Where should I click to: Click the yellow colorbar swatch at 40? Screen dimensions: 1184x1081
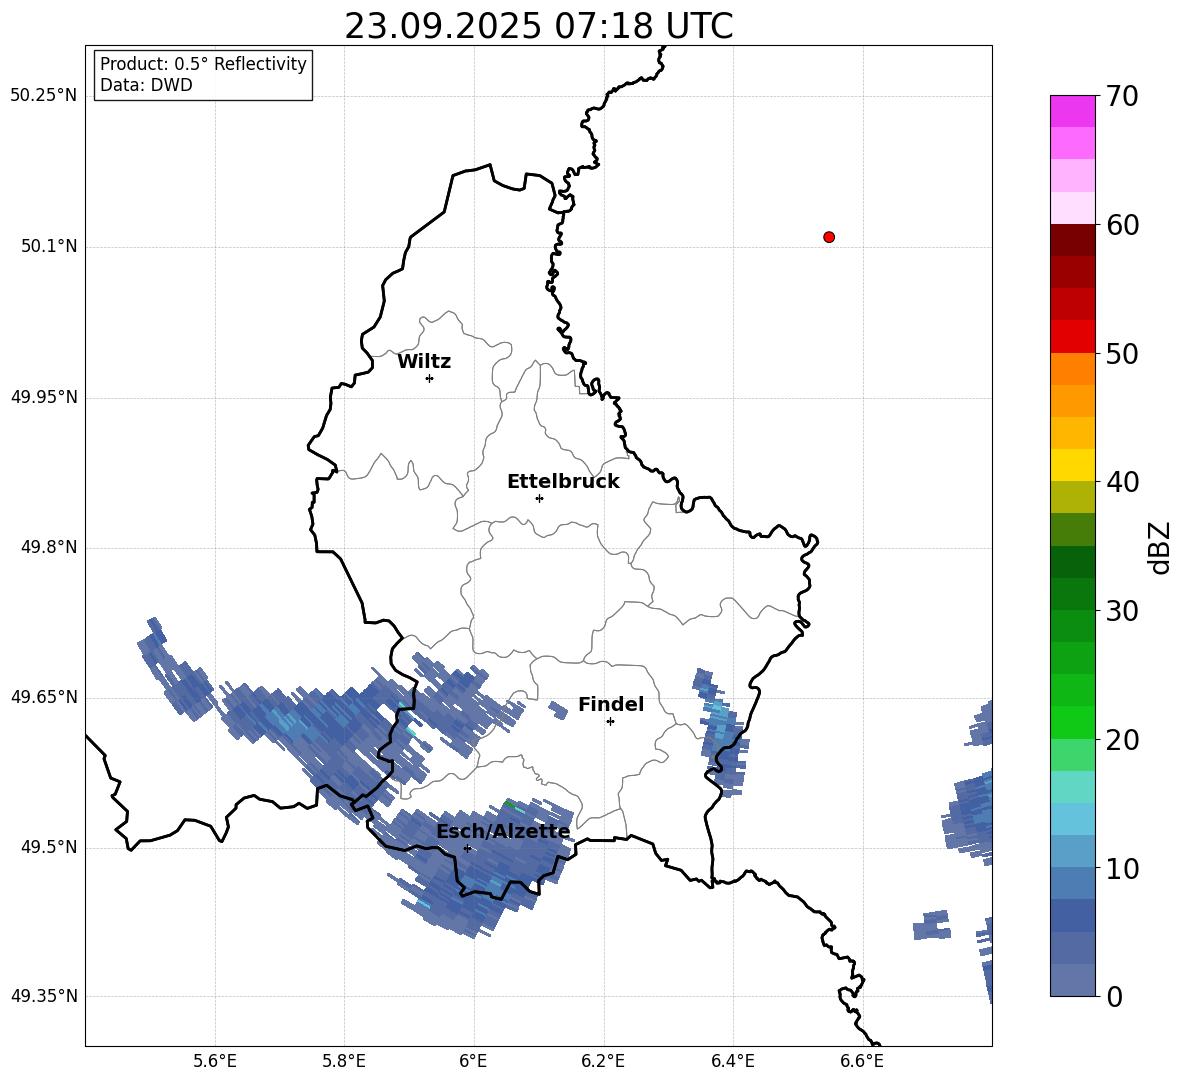tap(1072, 465)
